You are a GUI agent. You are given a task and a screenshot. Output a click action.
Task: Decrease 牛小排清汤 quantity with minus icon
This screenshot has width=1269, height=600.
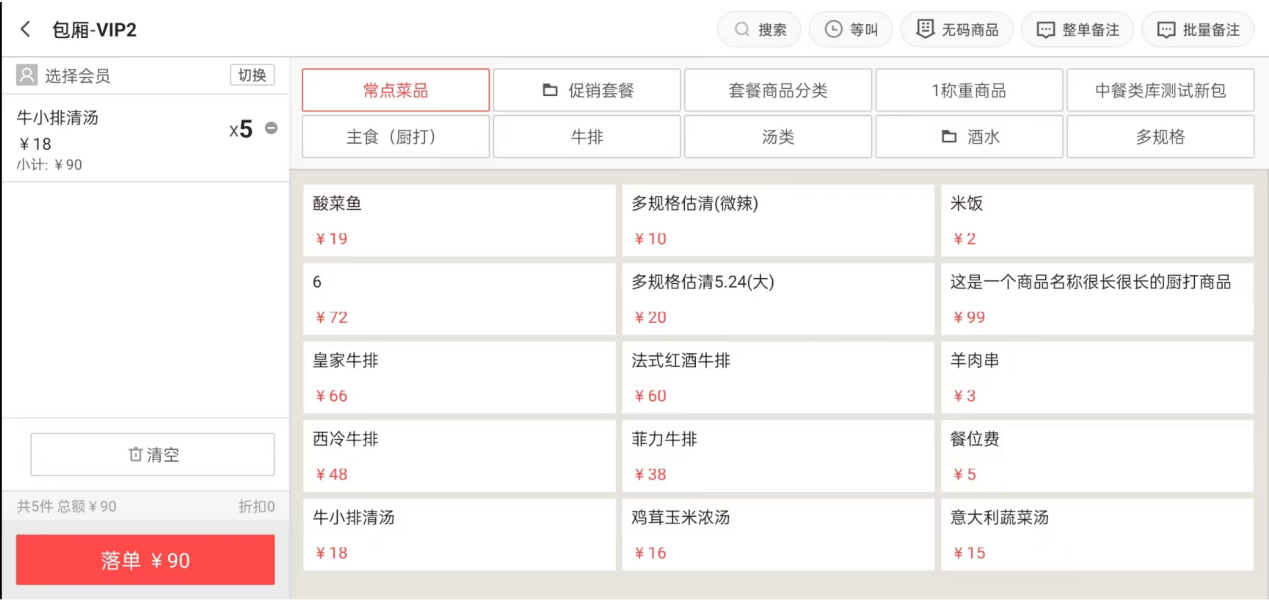tap(271, 129)
